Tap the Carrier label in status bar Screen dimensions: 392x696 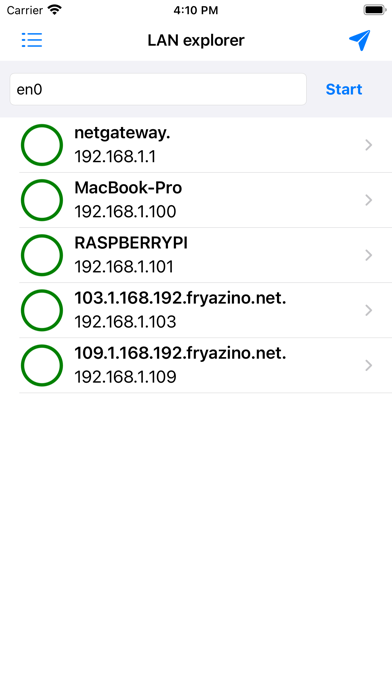point(25,10)
